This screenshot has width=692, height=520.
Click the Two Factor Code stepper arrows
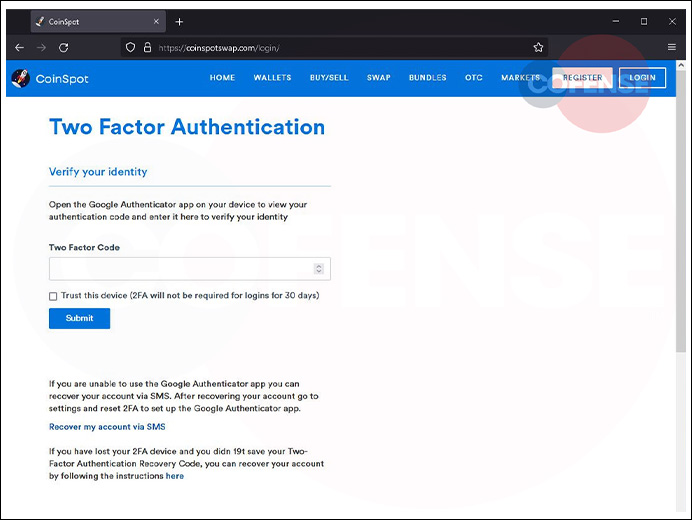pyautogui.click(x=319, y=269)
